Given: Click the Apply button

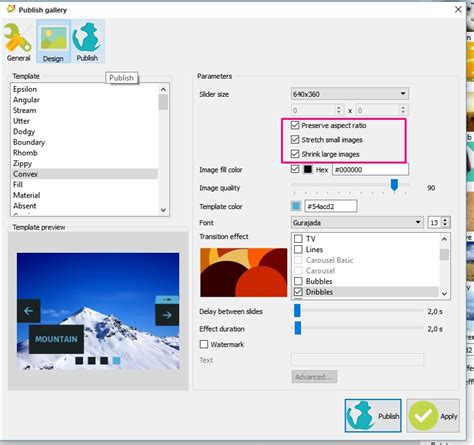Looking at the screenshot, I should pyautogui.click(x=433, y=416).
